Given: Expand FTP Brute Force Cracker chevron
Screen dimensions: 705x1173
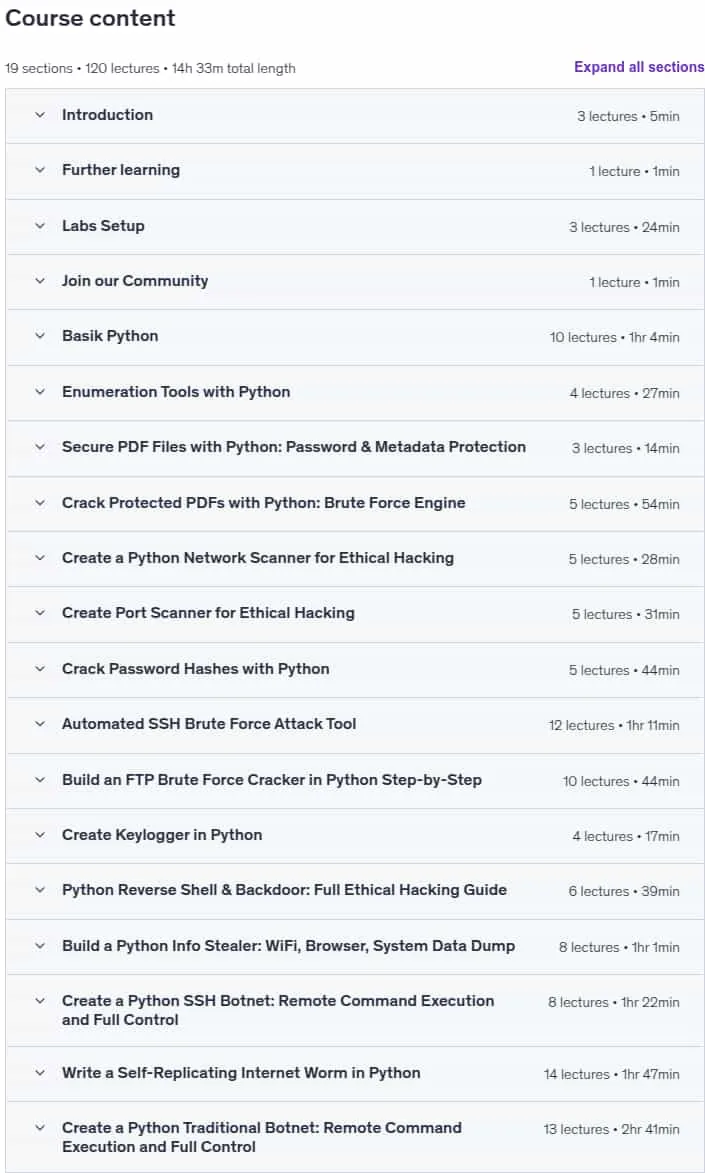Looking at the screenshot, I should click(40, 780).
